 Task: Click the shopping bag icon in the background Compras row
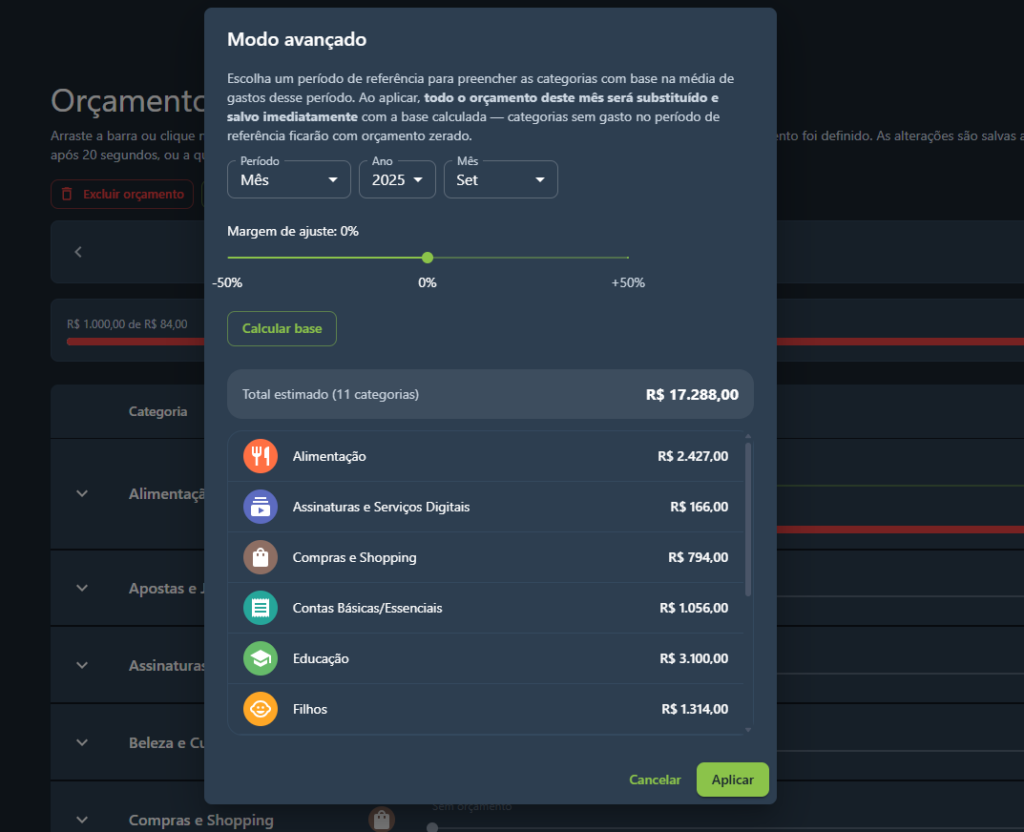click(x=381, y=819)
